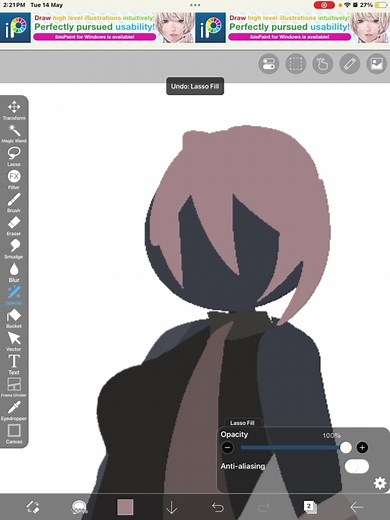390x520 pixels.
Task: Select the Text tool
Action: point(14,364)
